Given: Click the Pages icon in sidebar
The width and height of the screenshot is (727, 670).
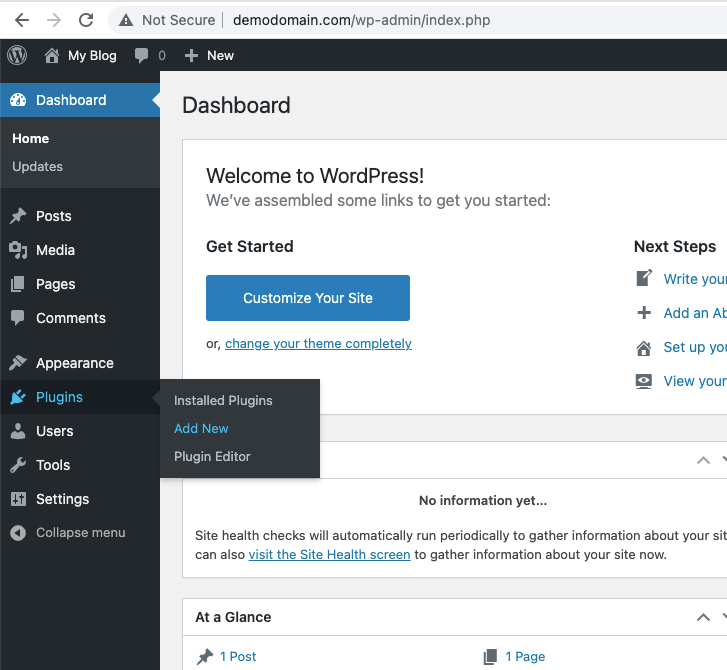Looking at the screenshot, I should click(18, 284).
